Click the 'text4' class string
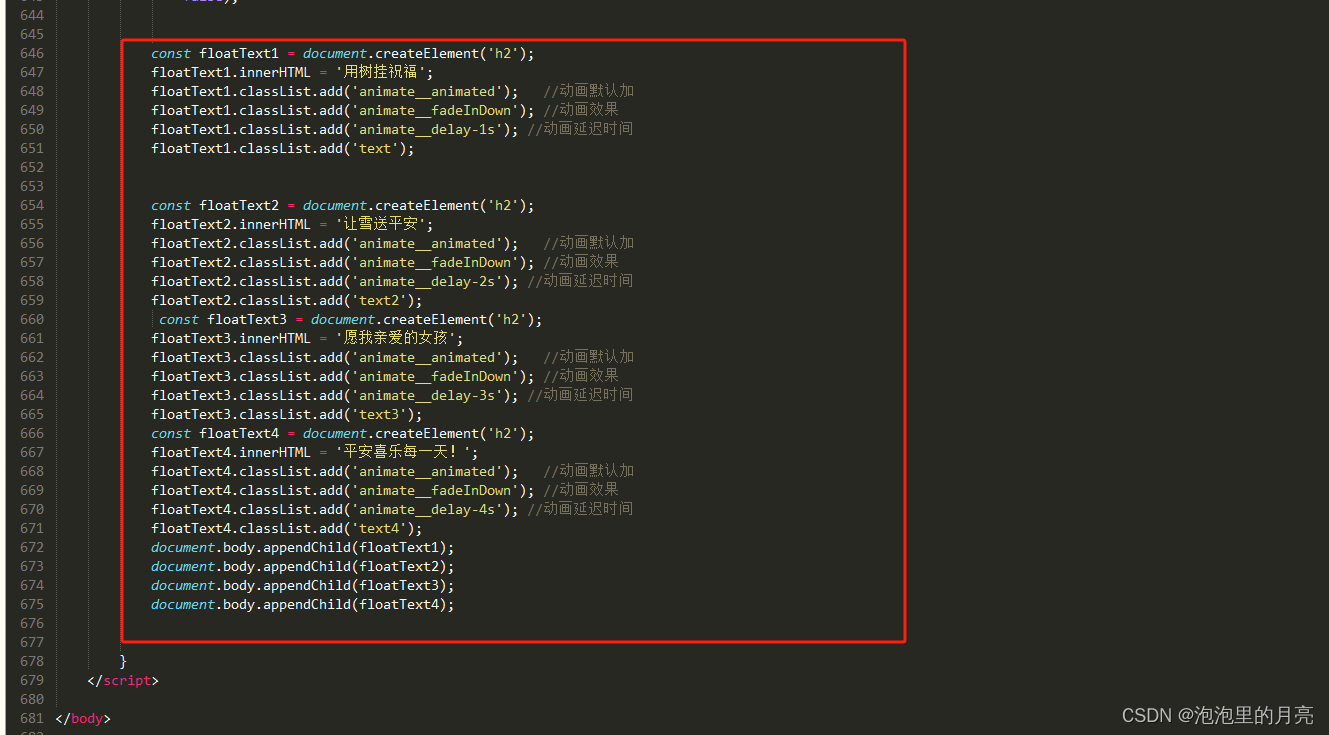The height and width of the screenshot is (735, 1329). 379,528
